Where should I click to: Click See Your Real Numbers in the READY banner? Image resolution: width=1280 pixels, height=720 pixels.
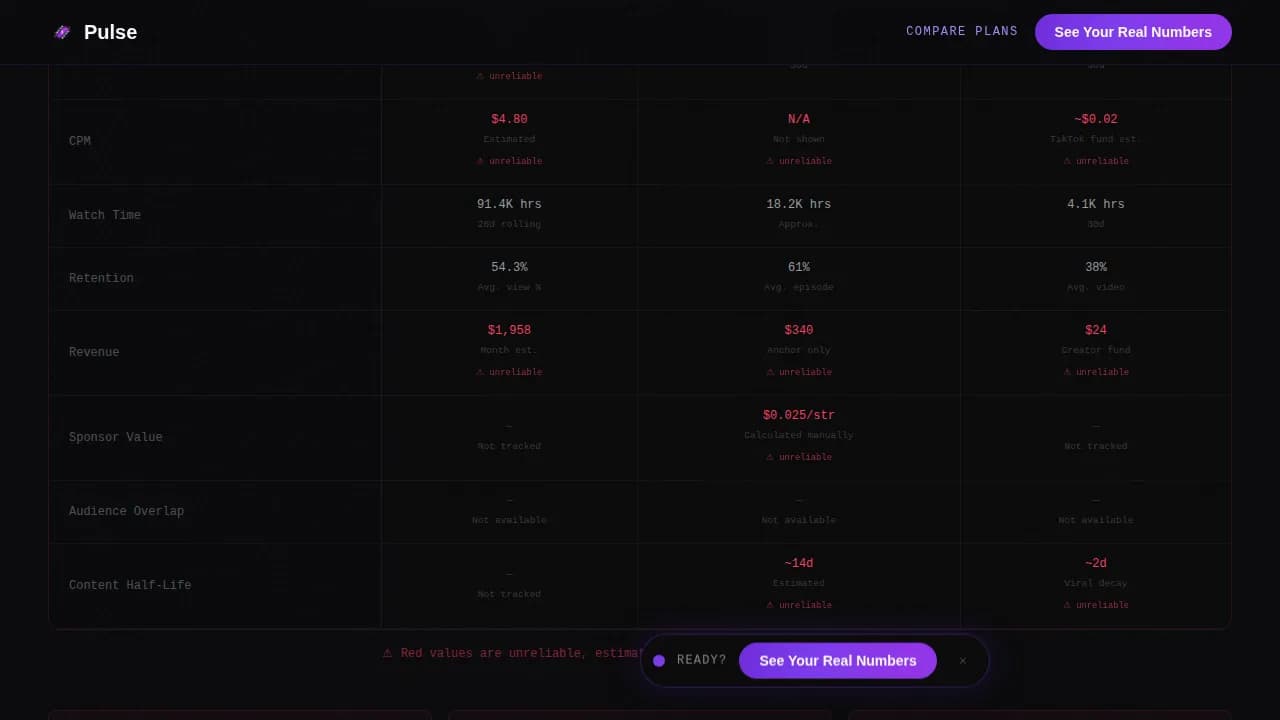pos(838,660)
